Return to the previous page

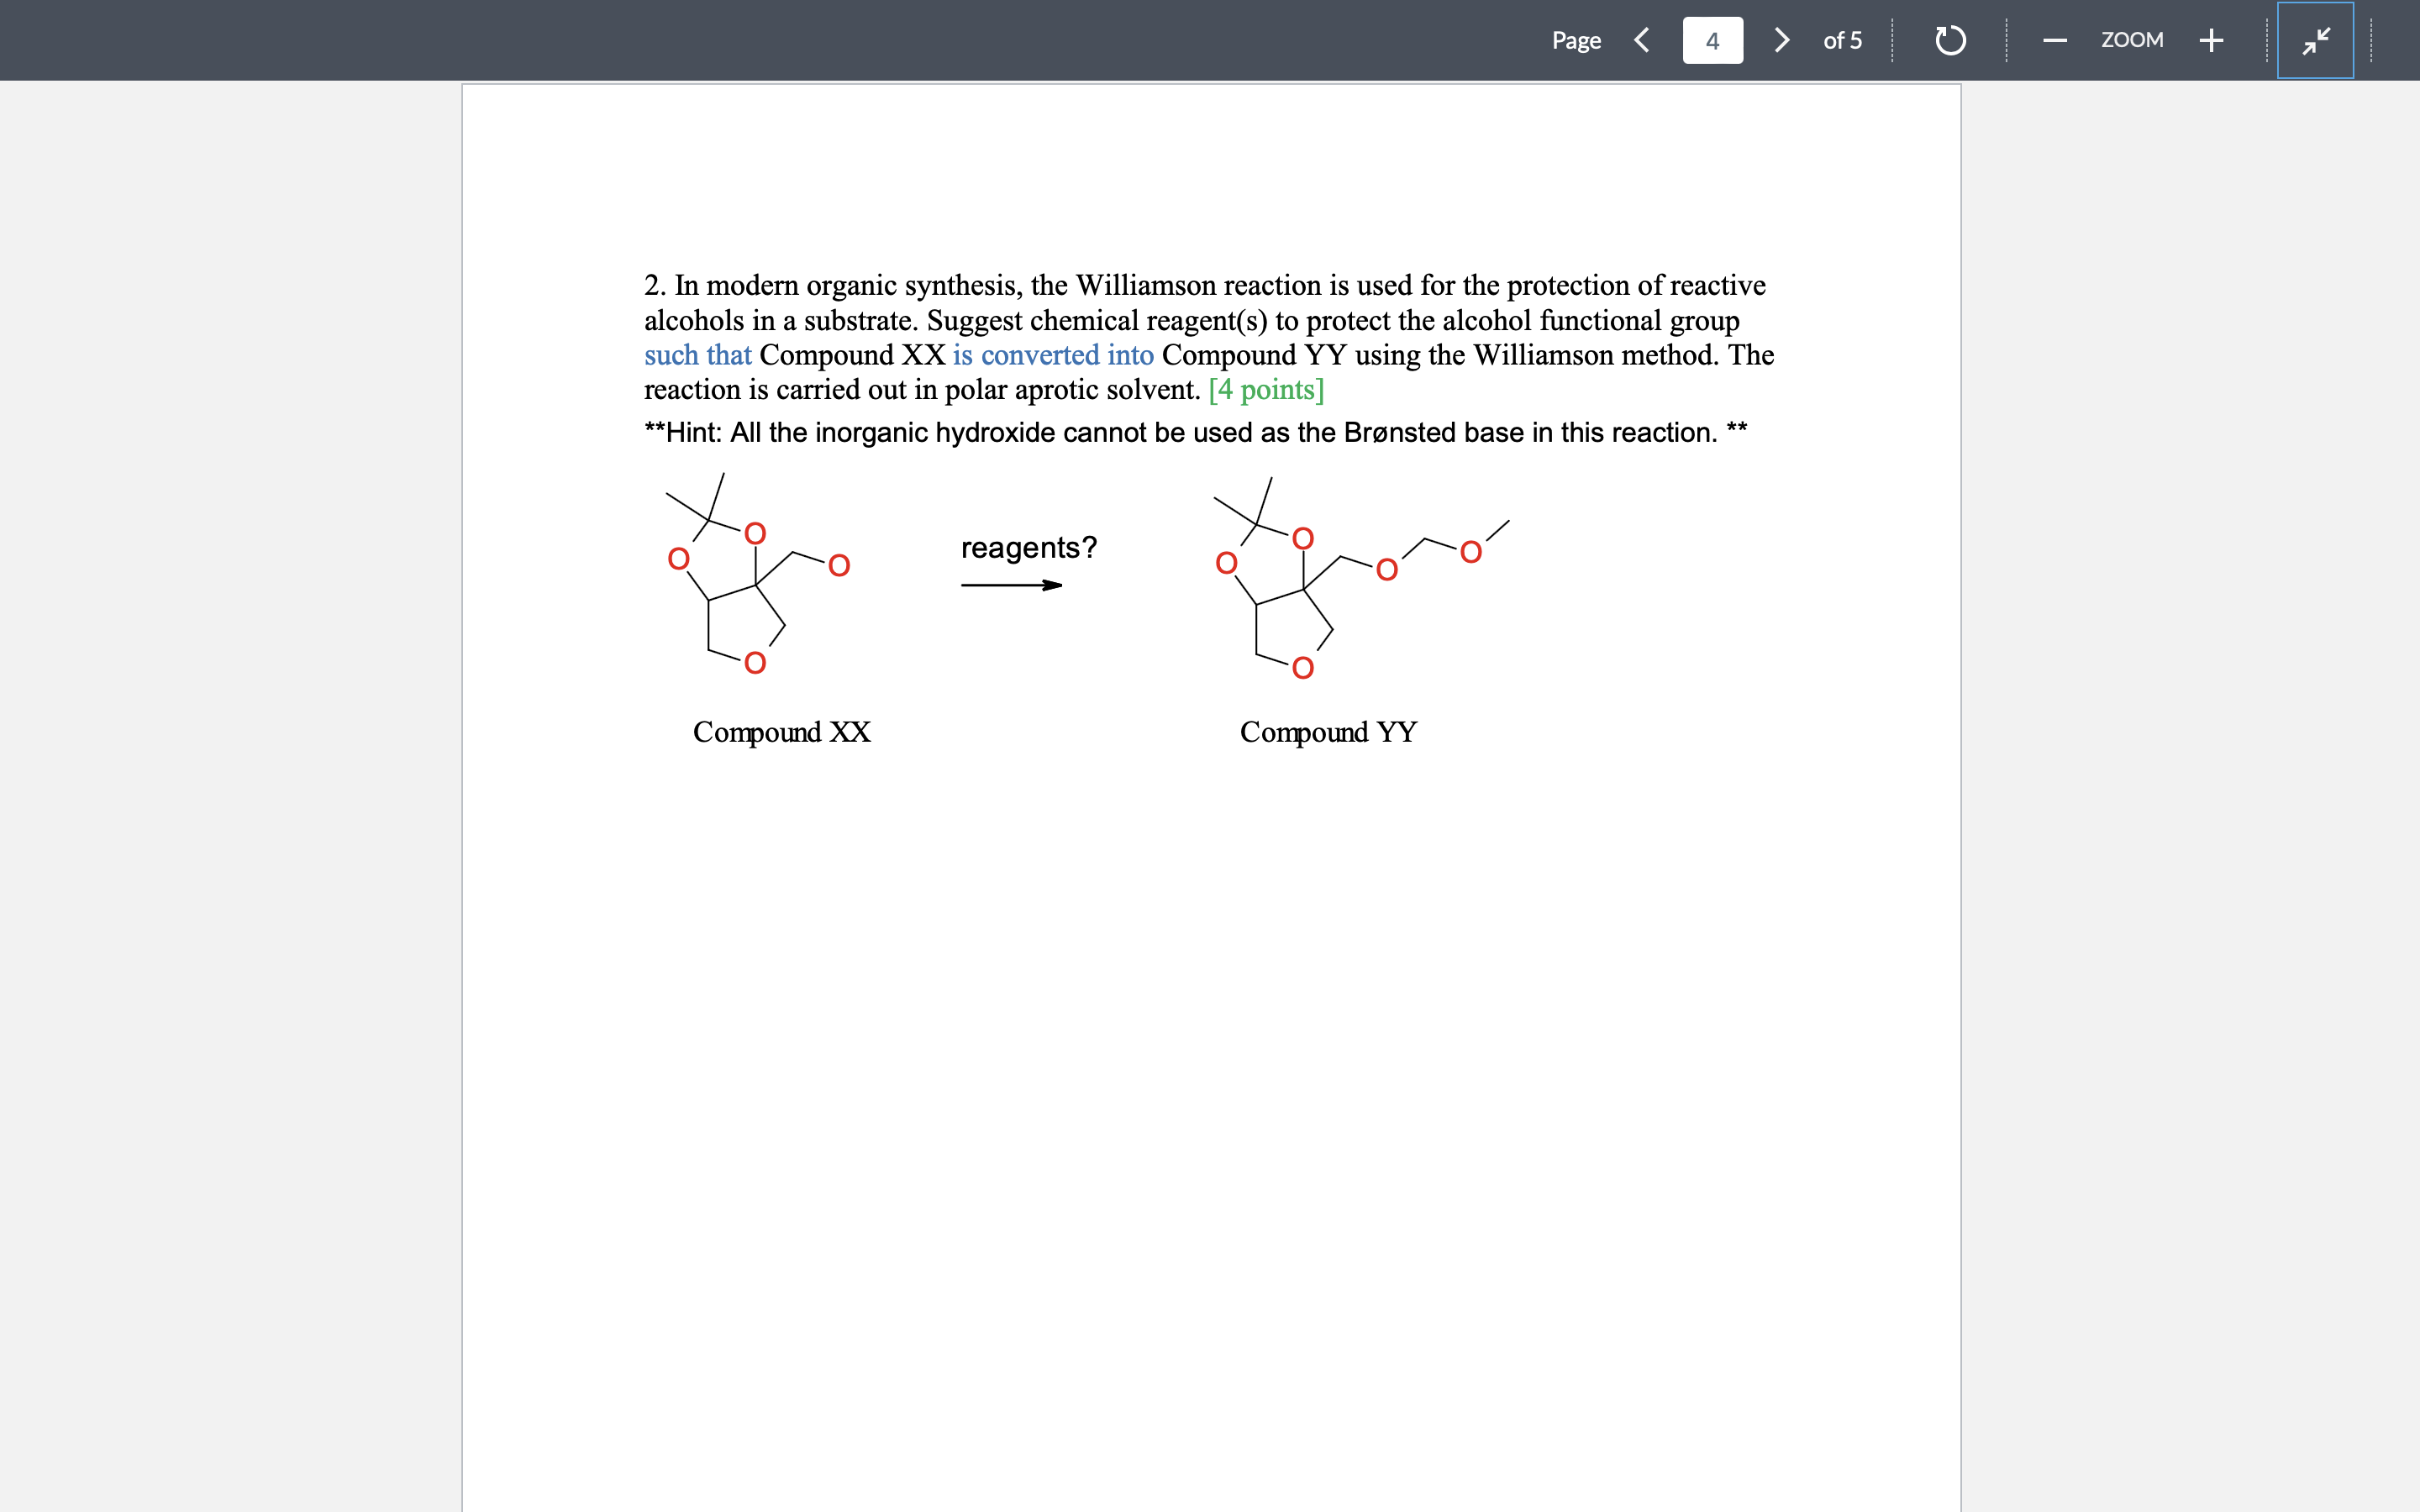click(x=1641, y=40)
